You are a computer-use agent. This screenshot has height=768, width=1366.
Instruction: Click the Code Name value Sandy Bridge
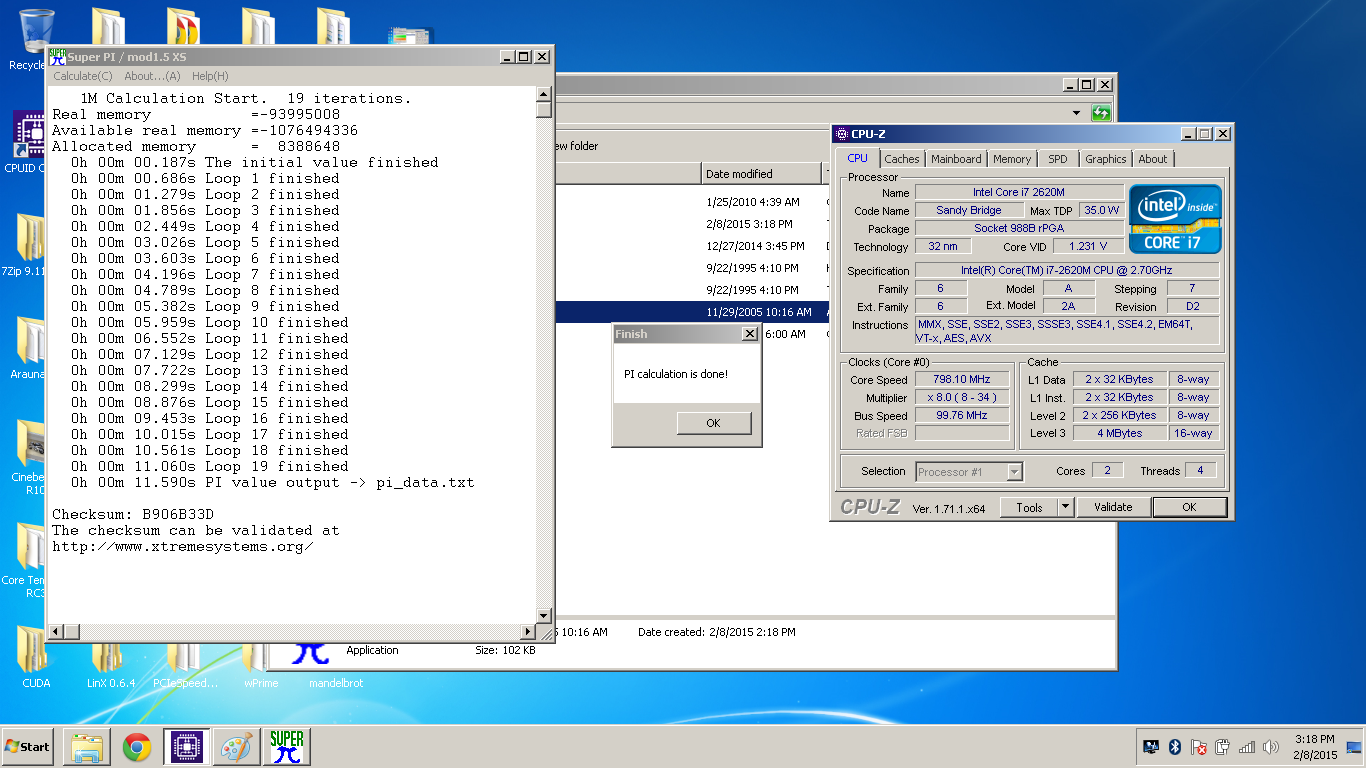coord(969,210)
